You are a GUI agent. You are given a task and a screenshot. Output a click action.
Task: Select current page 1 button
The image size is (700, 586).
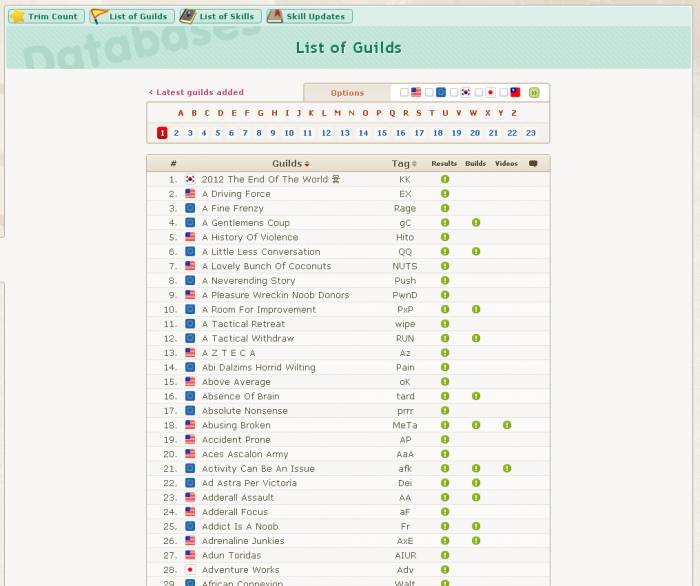click(162, 133)
